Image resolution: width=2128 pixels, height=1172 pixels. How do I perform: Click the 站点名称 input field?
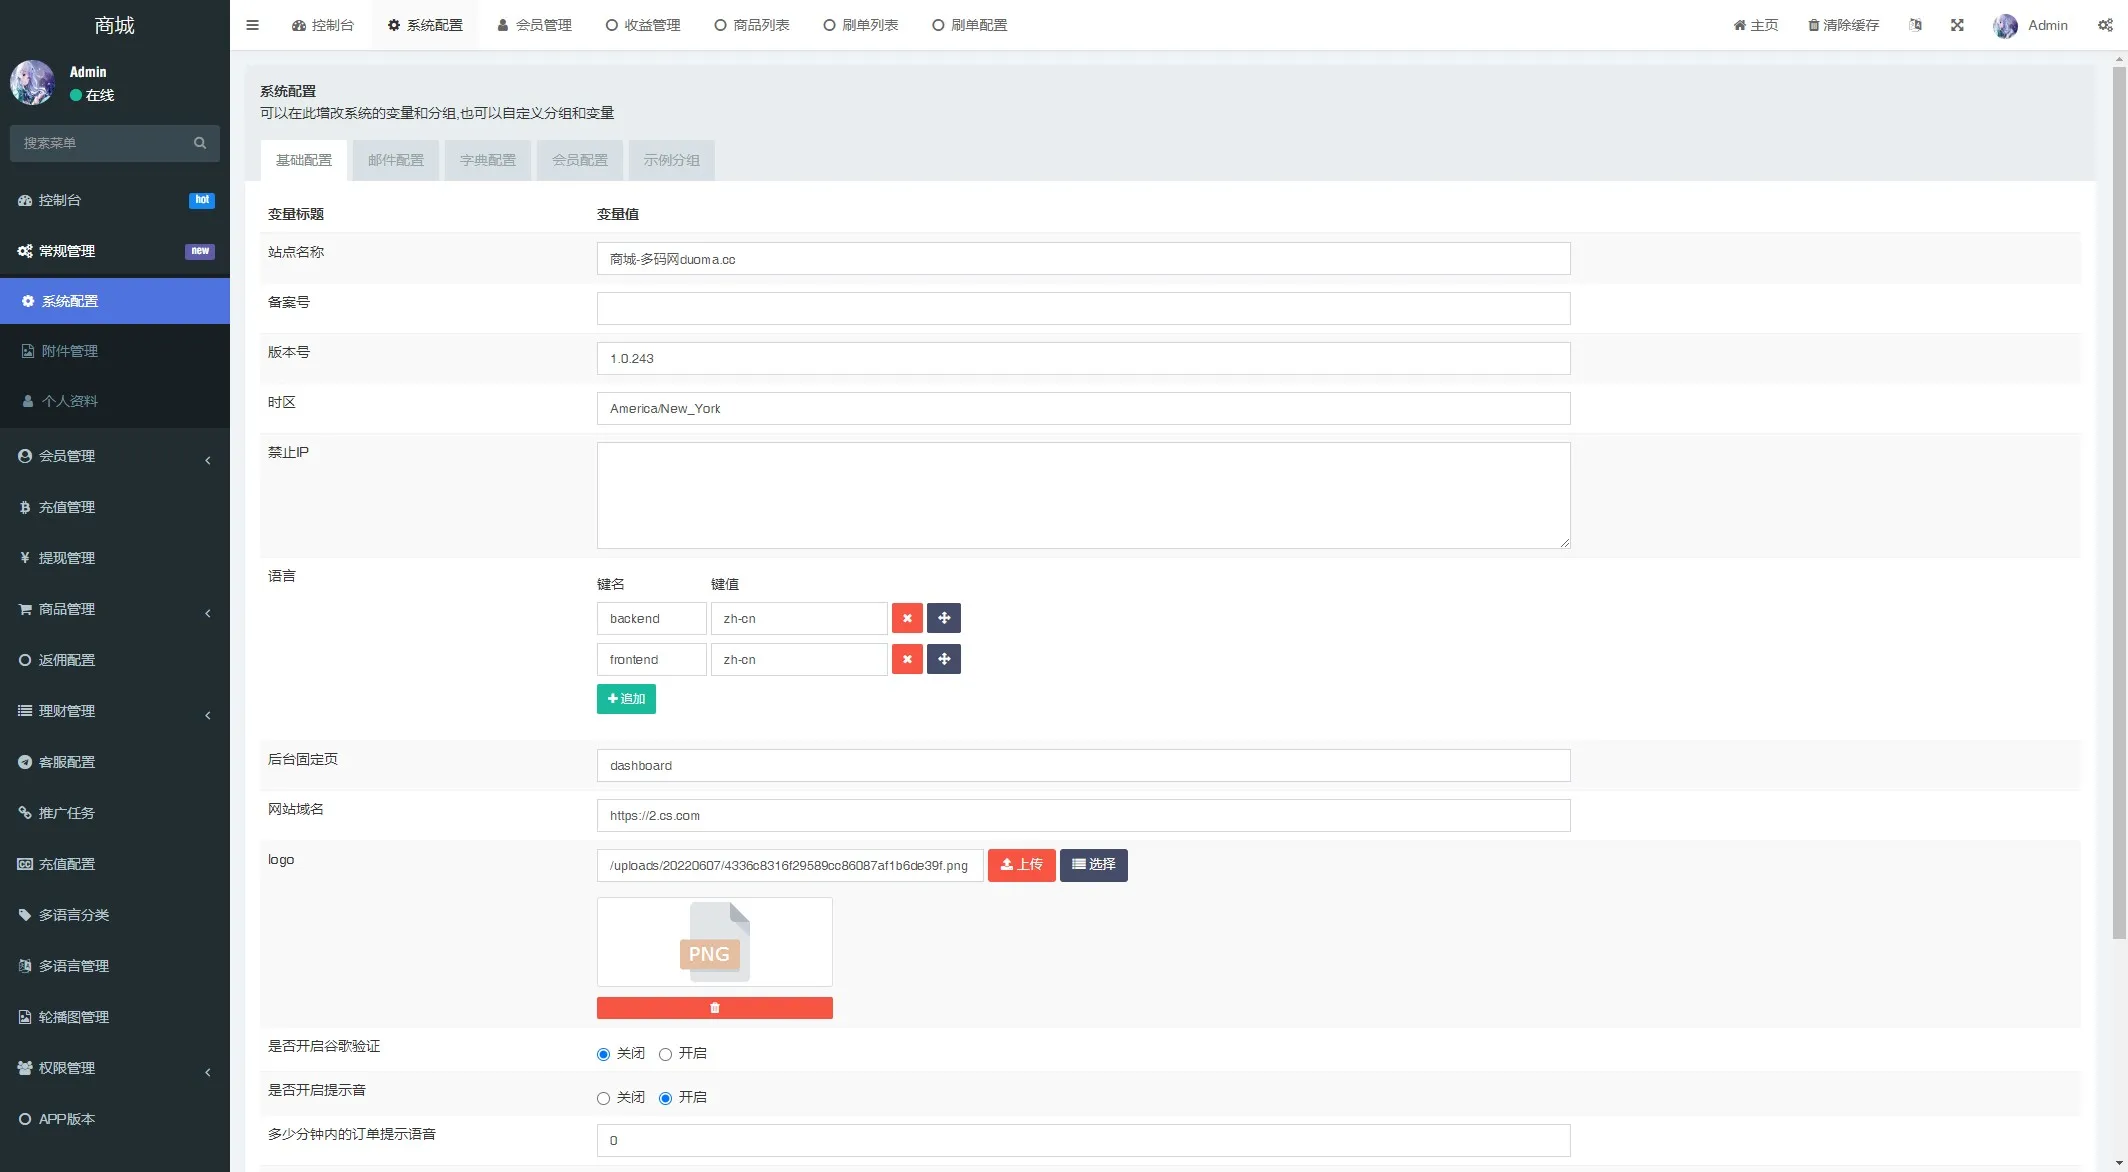click(x=1083, y=259)
